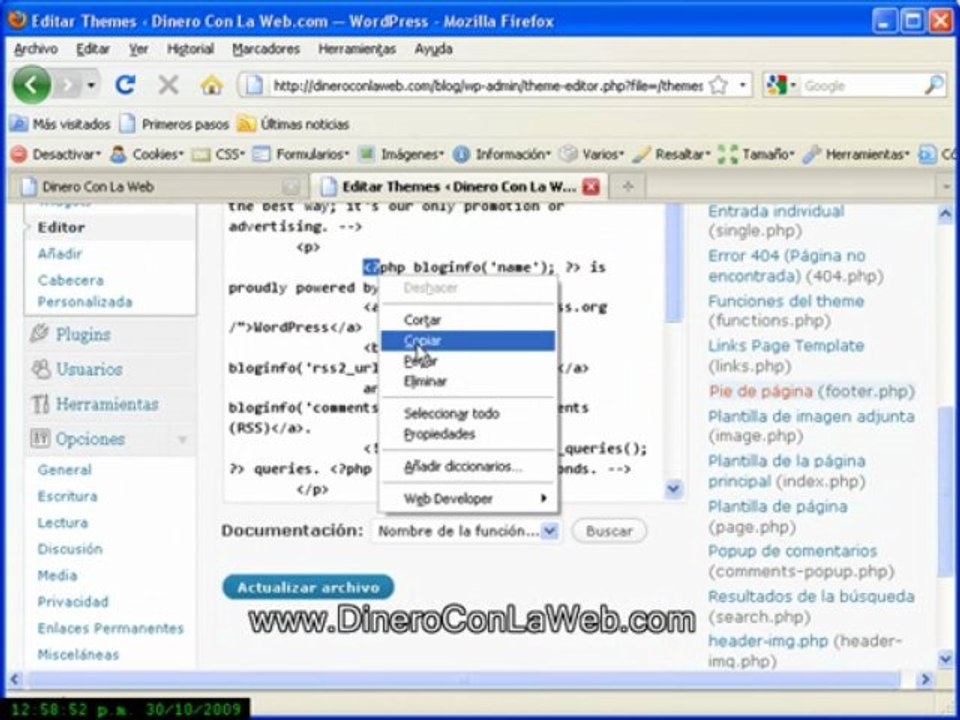This screenshot has width=960, height=720.
Task: Open the Editar menu
Action: (x=93, y=49)
